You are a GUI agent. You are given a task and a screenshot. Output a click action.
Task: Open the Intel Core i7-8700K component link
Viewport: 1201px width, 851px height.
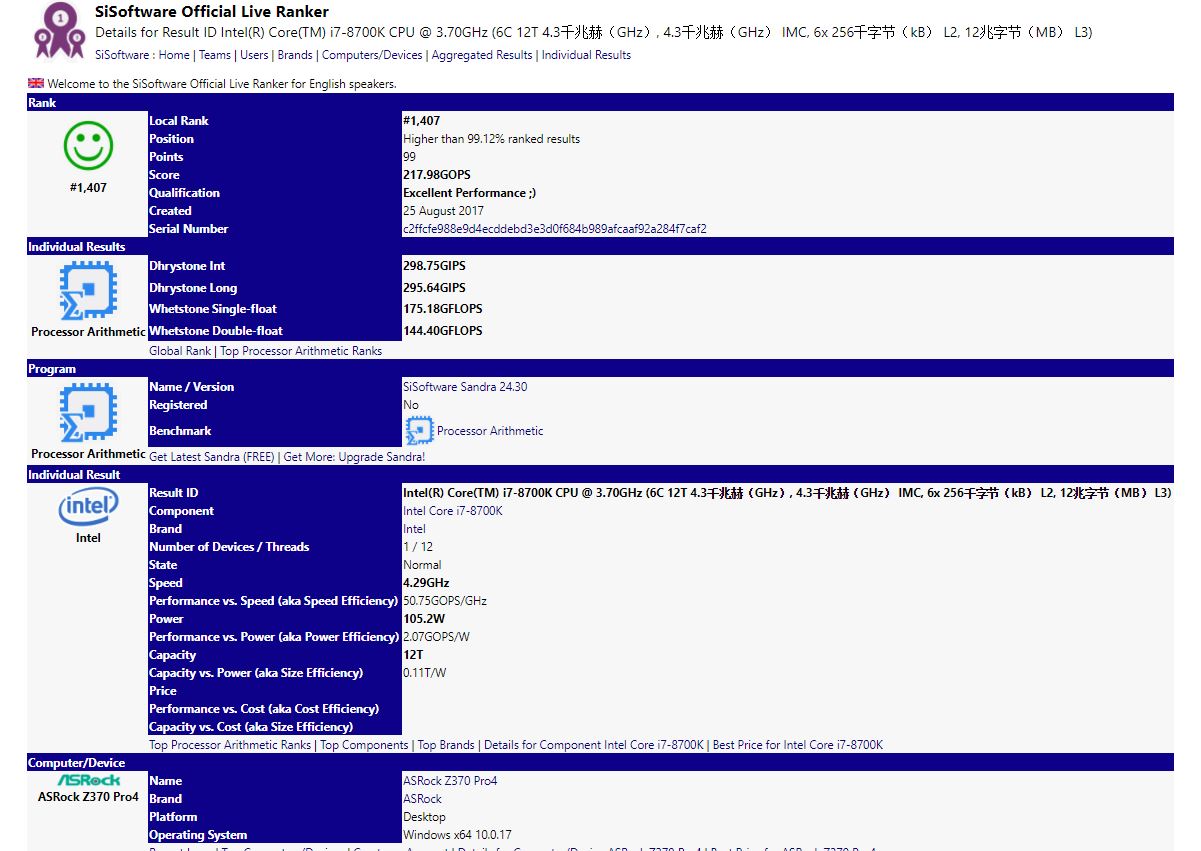[x=453, y=511]
